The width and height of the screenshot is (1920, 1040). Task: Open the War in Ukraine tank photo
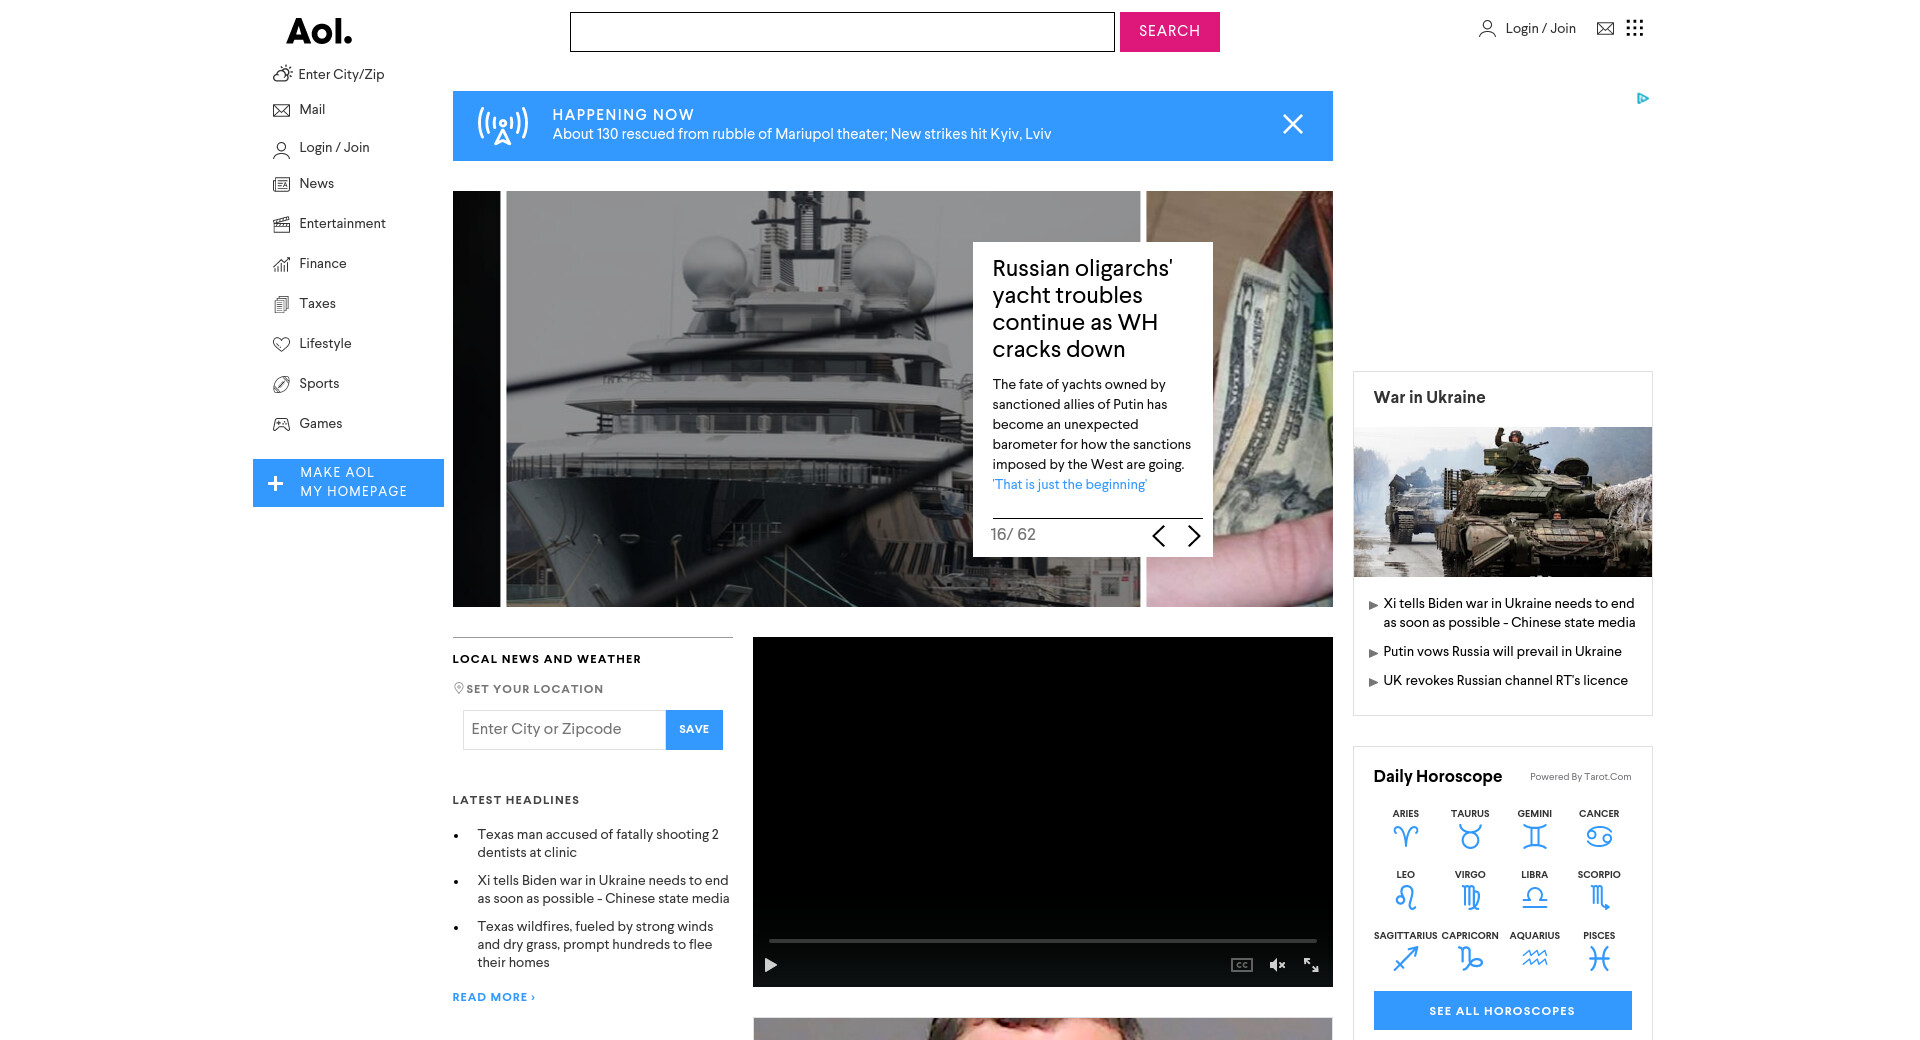coord(1503,502)
